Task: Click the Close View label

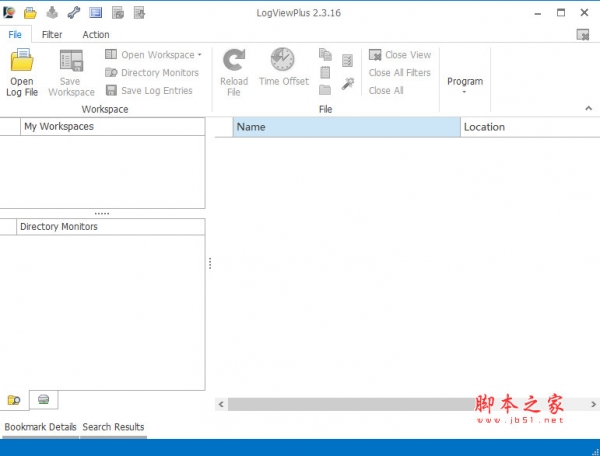Action: 408,55
